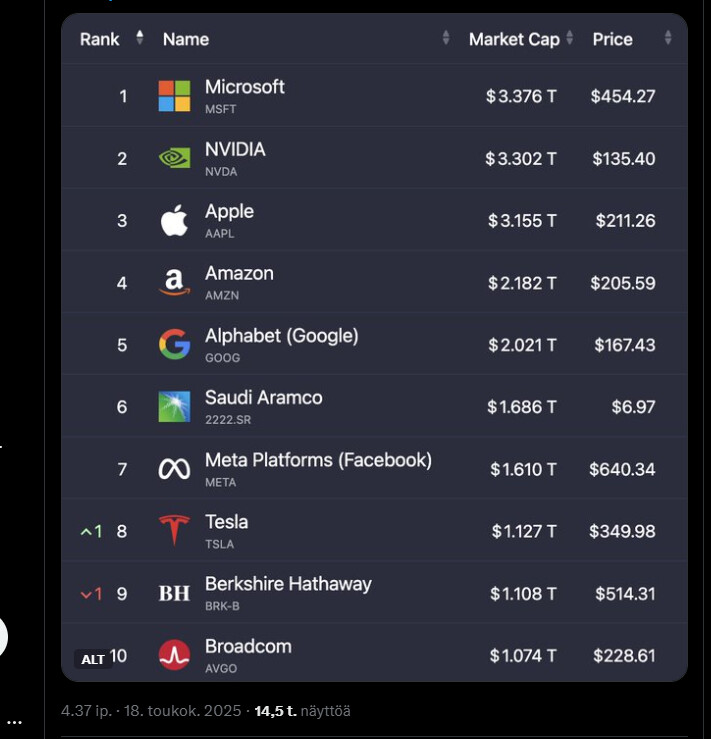Click Alphabet market cap $2.021 T
Screen dimensions: 711x739
(522, 345)
